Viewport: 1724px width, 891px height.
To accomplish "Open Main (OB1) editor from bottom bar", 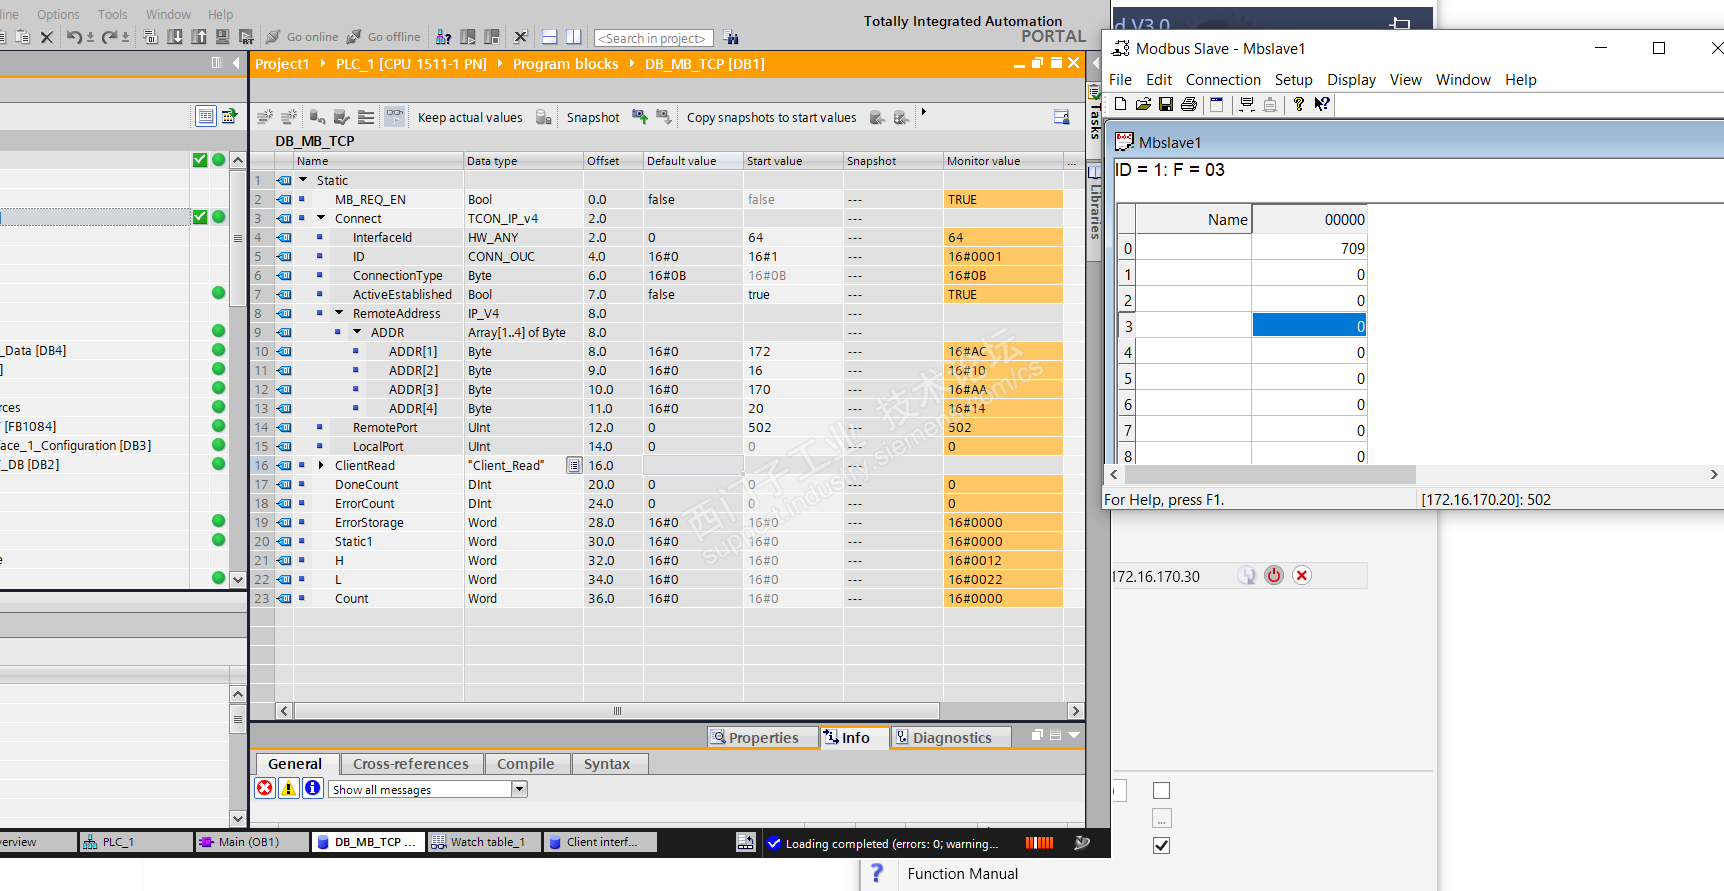I will (x=250, y=842).
